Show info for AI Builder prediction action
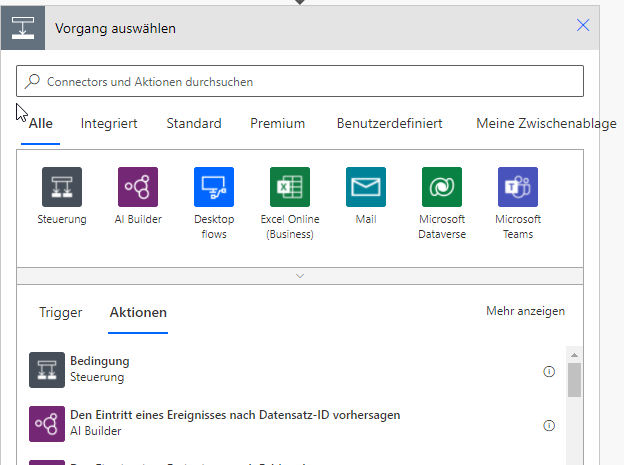Image resolution: width=624 pixels, height=465 pixels. (x=549, y=425)
